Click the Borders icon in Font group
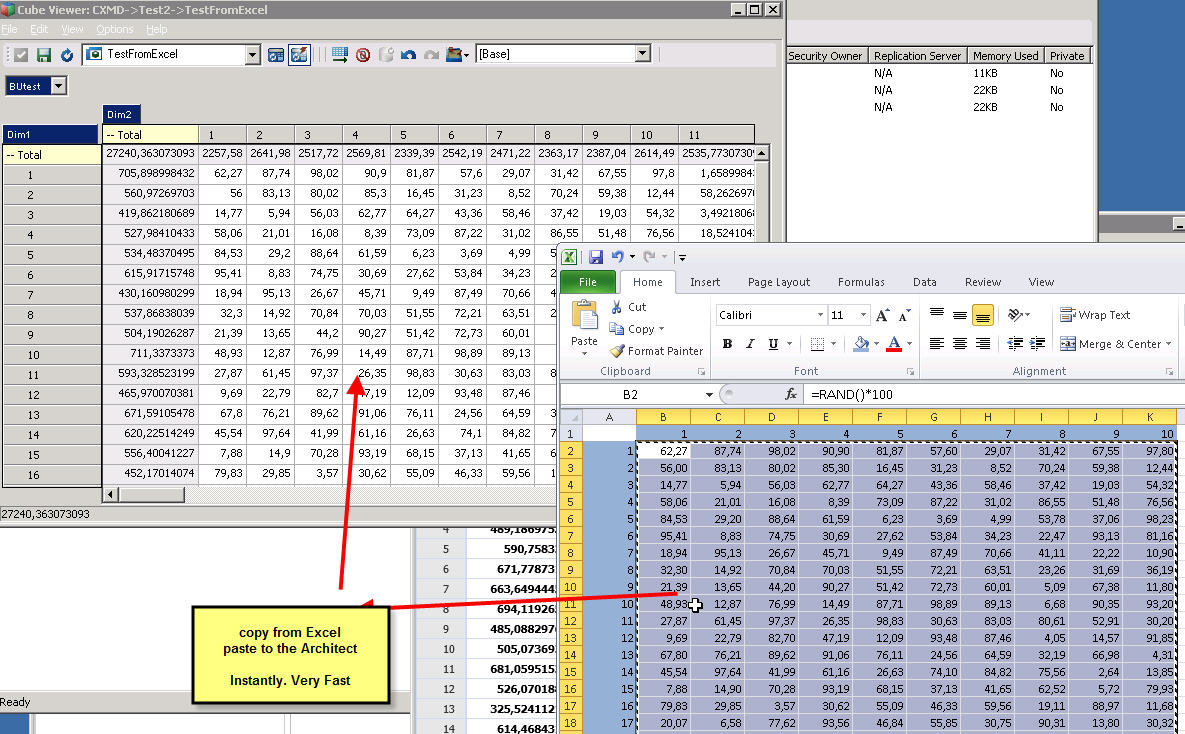 [817, 344]
